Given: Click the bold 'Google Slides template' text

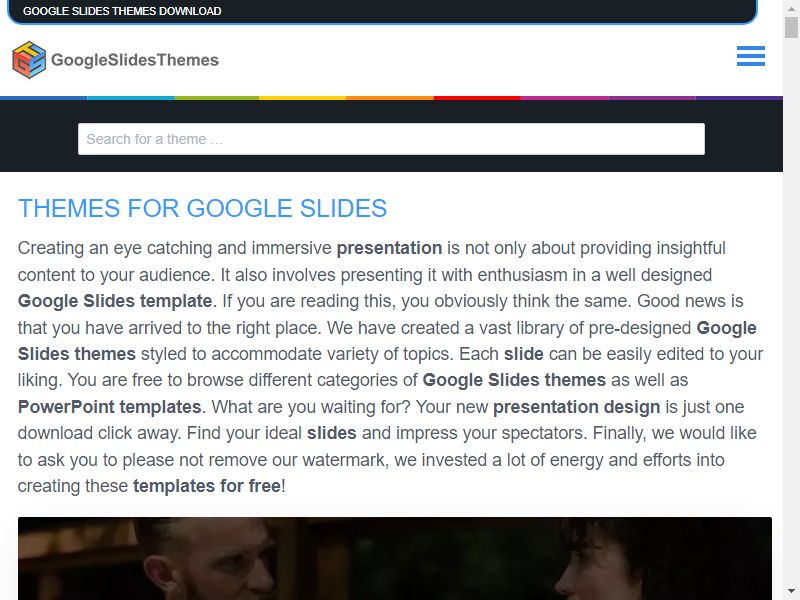Looking at the screenshot, I should [x=115, y=301].
